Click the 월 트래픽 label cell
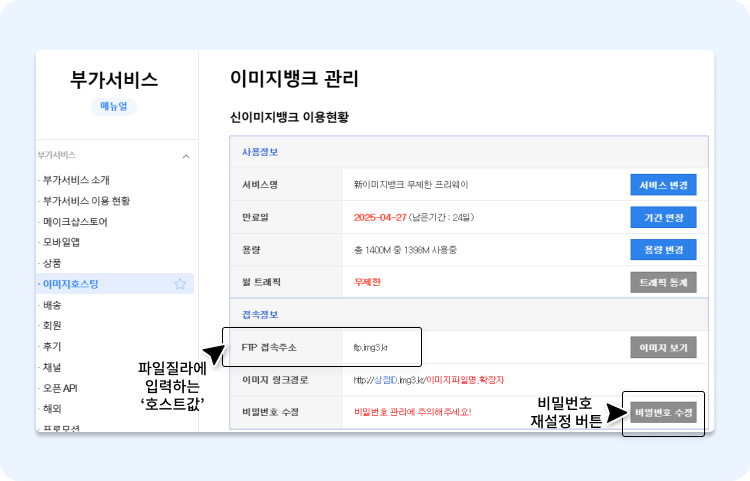 tap(286, 282)
